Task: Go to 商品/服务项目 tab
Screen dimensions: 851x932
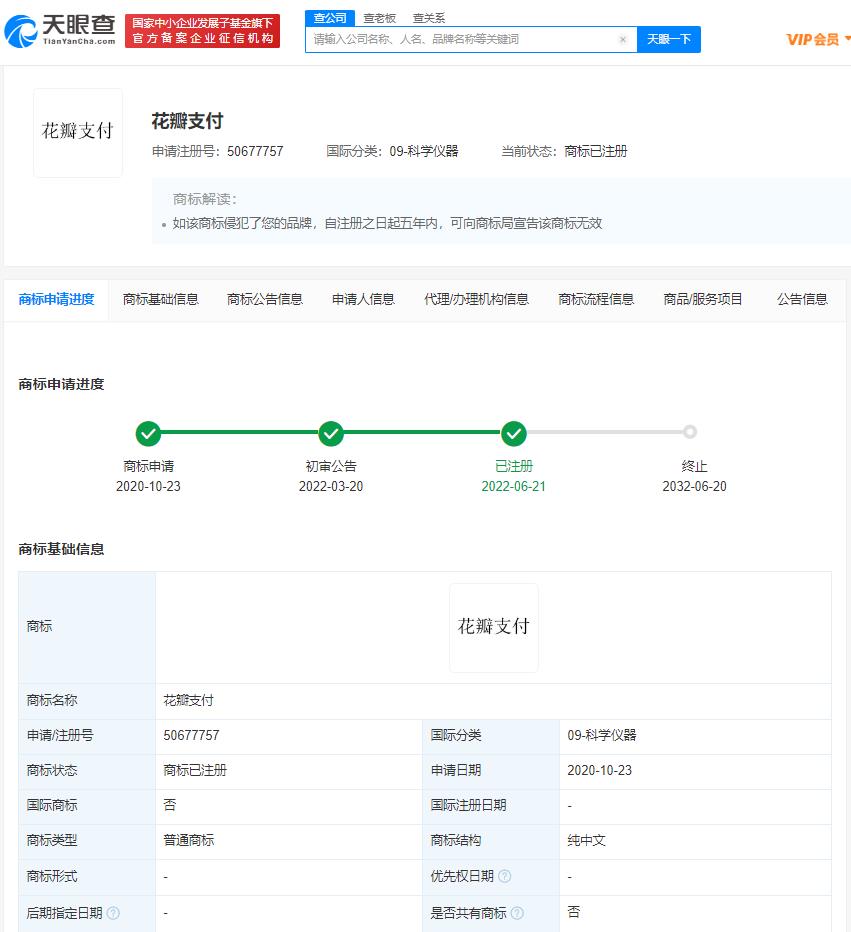Action: [703, 299]
